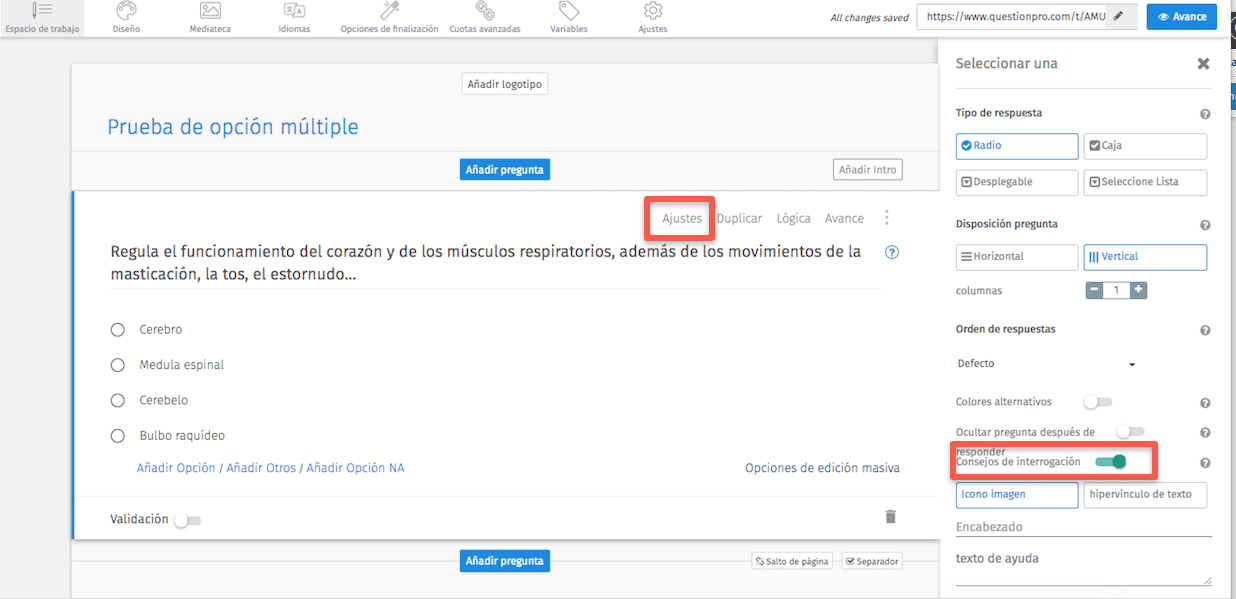This screenshot has width=1236, height=599.
Task: Disable Consejos de interrogación switch
Action: [1111, 461]
